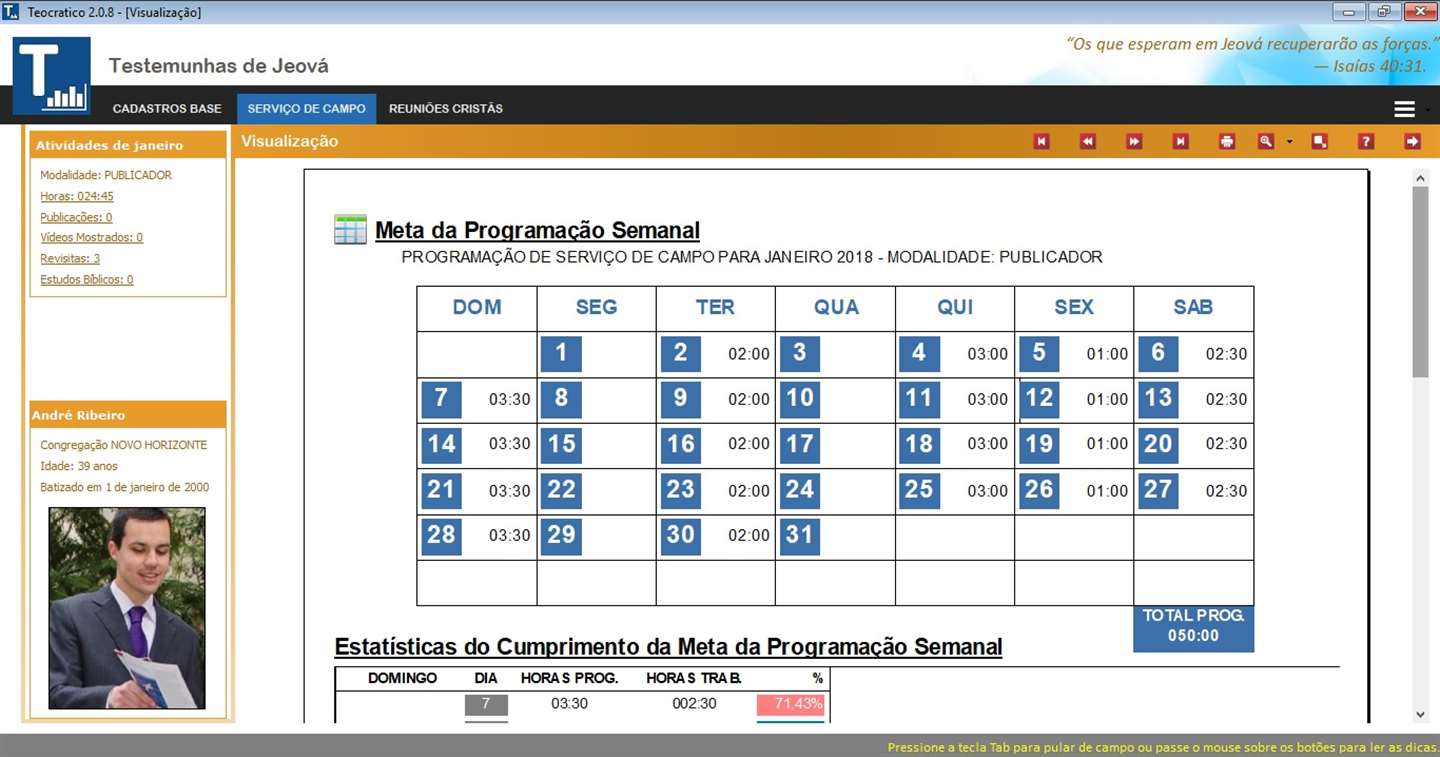Select day 15 in the calendar
The image size is (1440, 757).
pos(561,445)
